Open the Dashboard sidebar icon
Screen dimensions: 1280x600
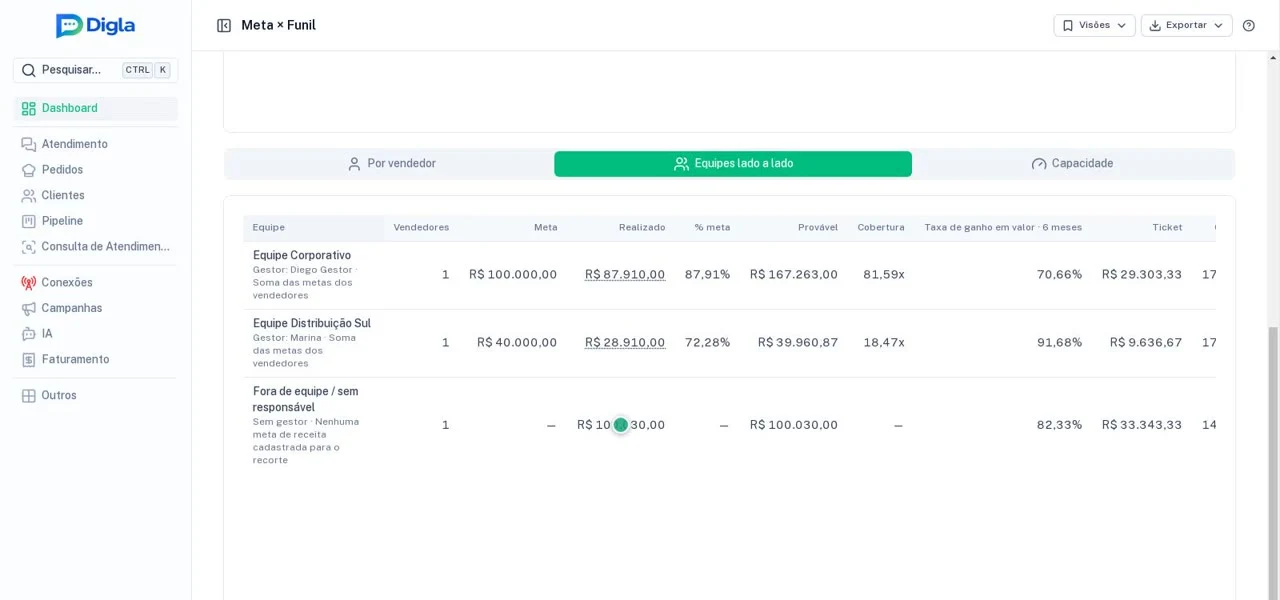click(28, 108)
